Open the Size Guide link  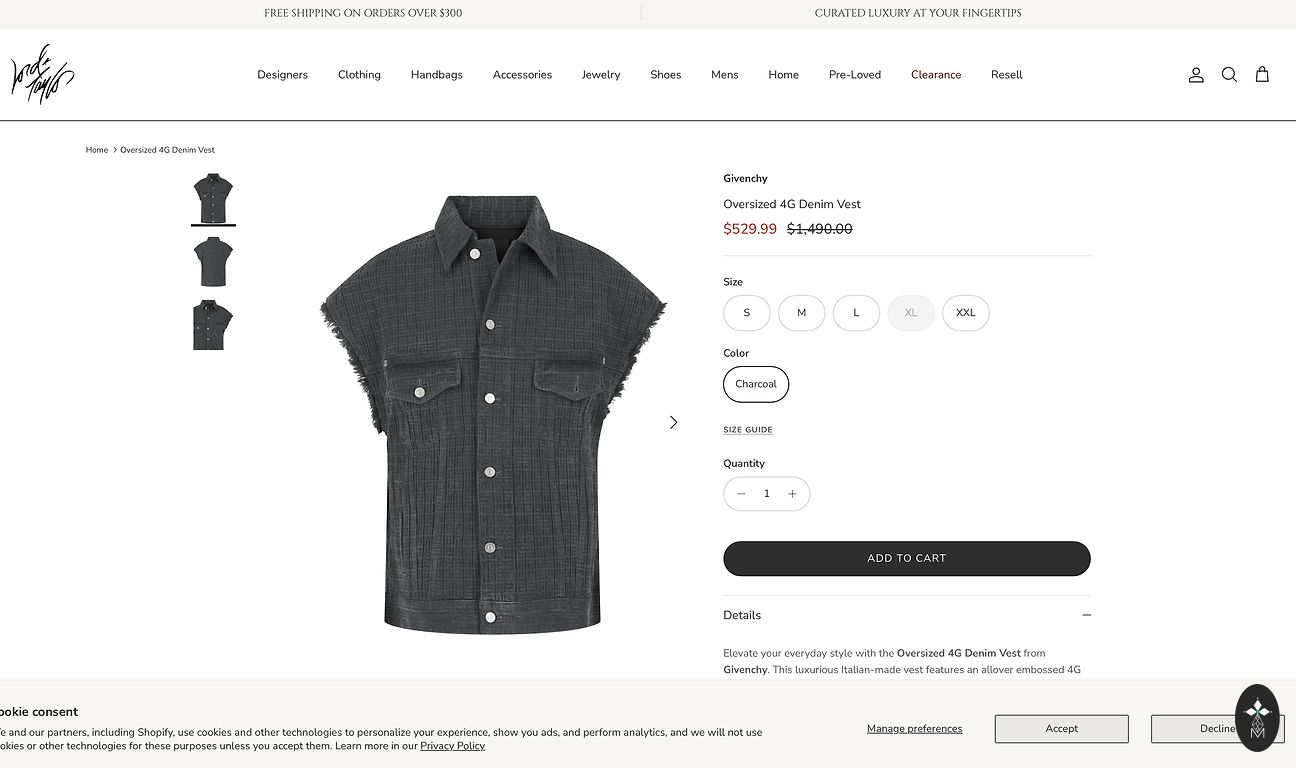(748, 430)
